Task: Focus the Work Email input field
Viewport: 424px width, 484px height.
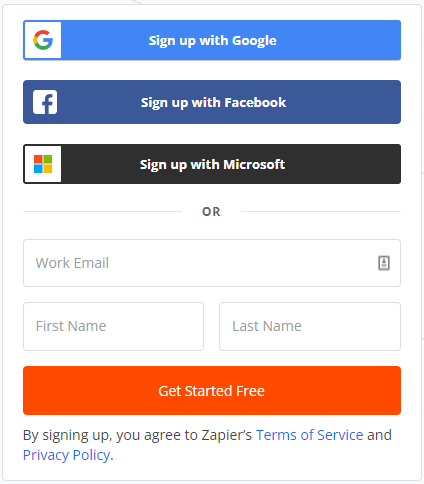Action: point(212,263)
